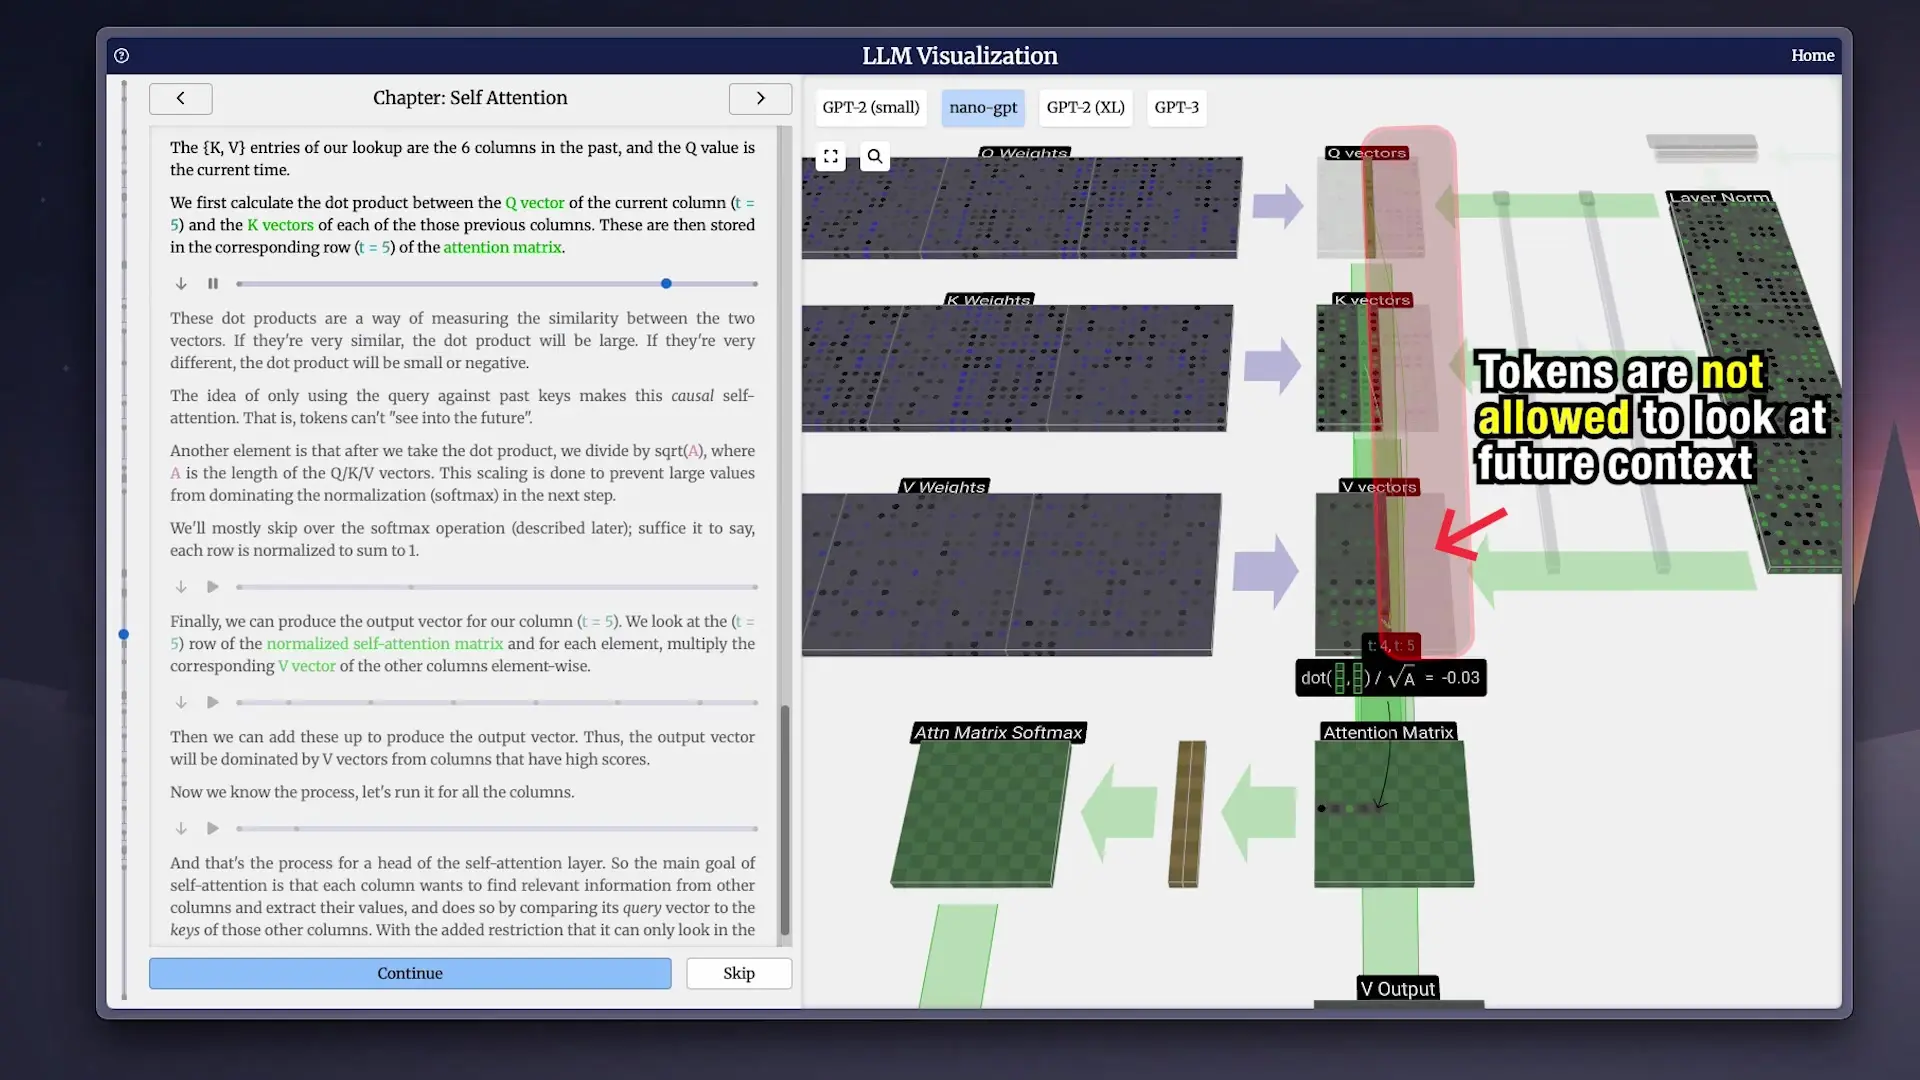Switch to GPT-2 (XL) model

[x=1085, y=107]
